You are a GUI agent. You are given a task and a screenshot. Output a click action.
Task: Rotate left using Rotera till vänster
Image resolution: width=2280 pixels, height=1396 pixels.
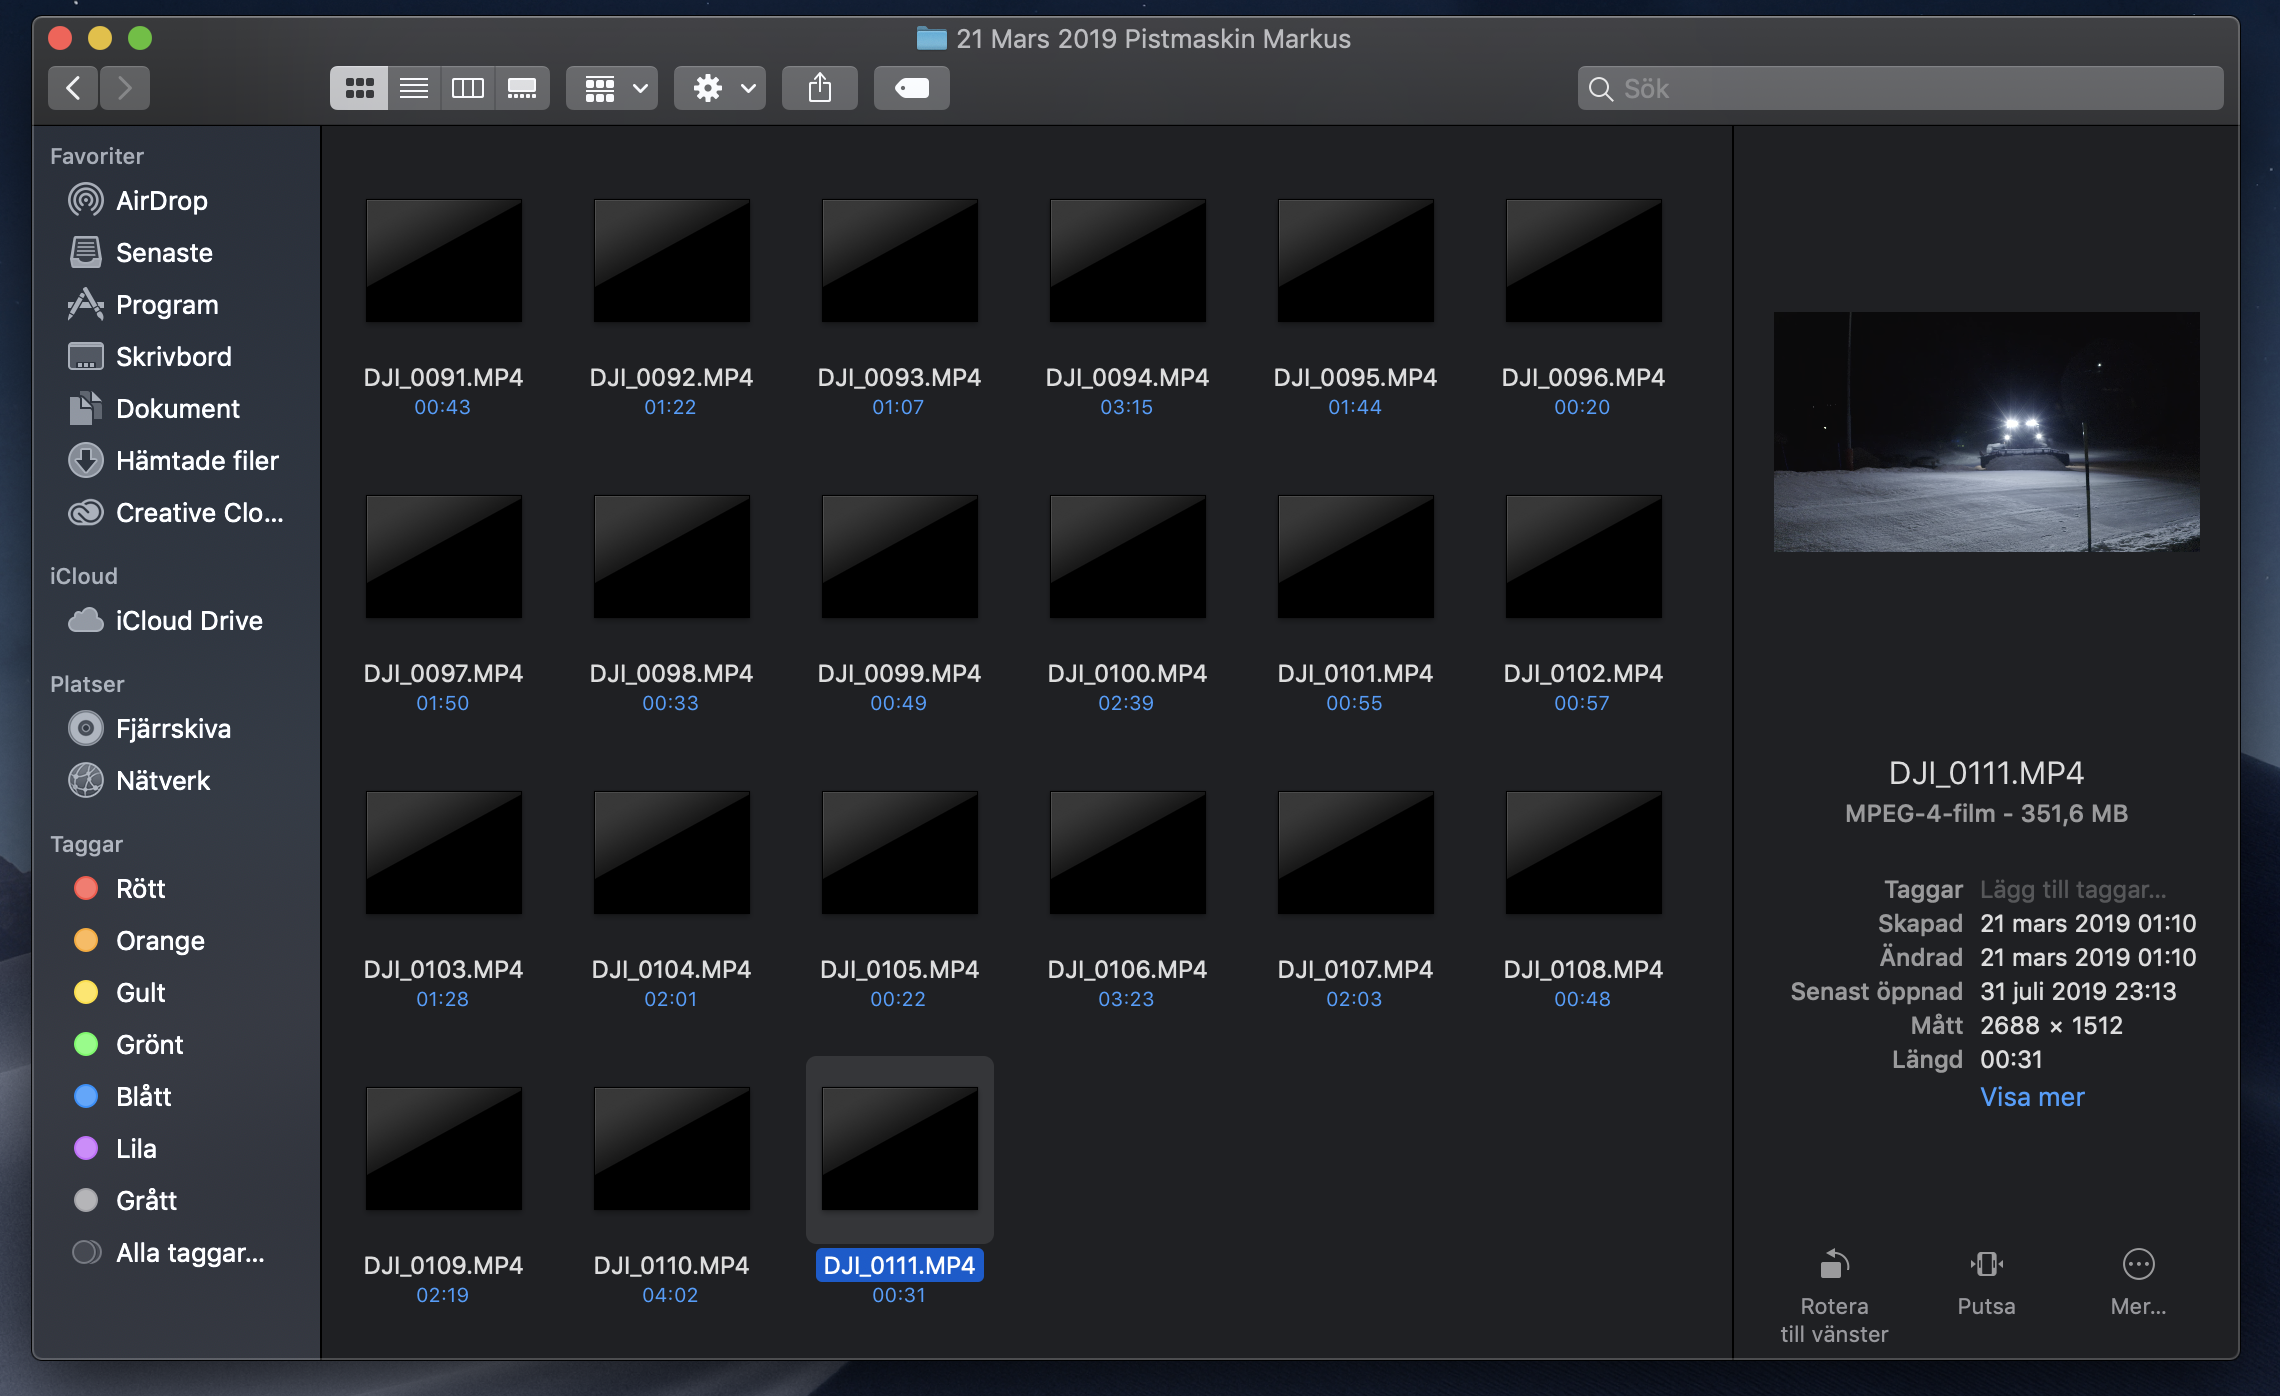pyautogui.click(x=1833, y=1265)
